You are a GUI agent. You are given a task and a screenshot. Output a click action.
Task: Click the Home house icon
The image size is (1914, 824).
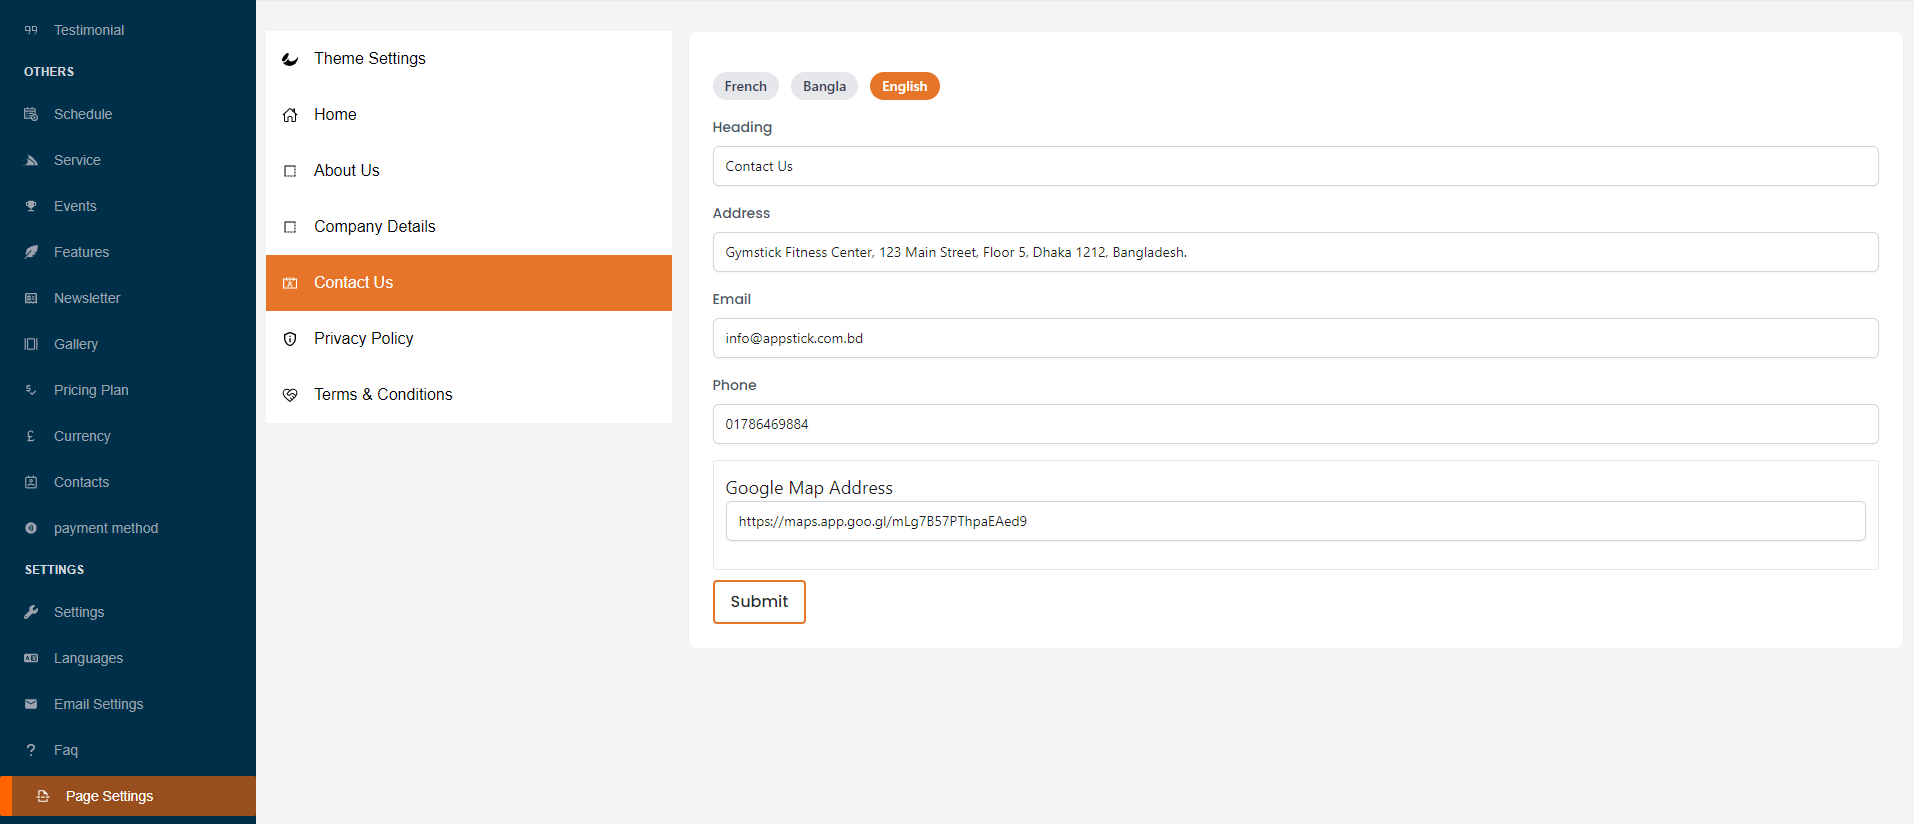pyautogui.click(x=290, y=115)
